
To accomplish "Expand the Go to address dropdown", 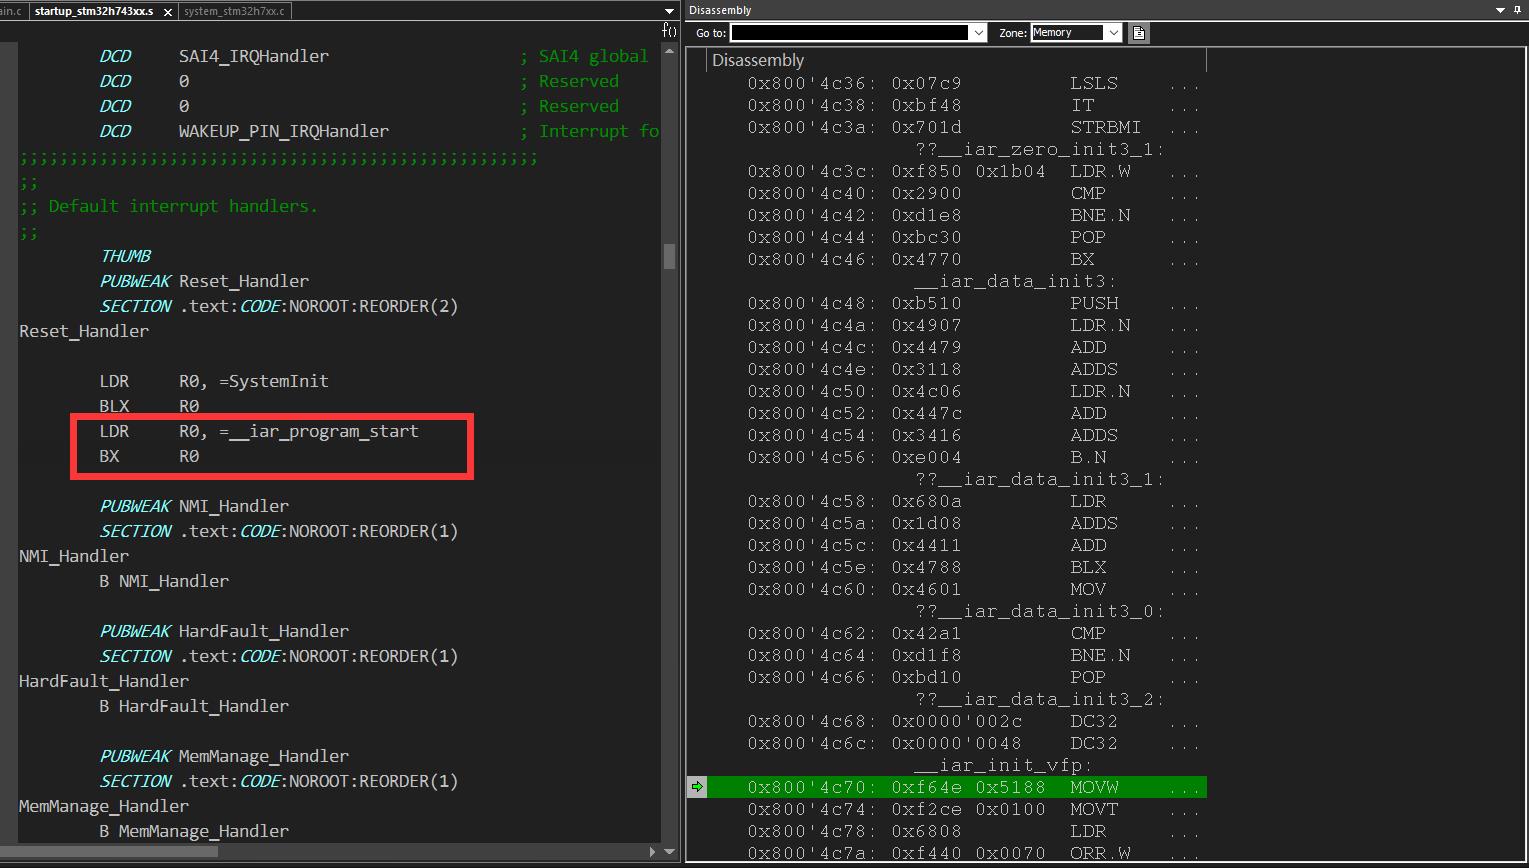I will 978,33.
